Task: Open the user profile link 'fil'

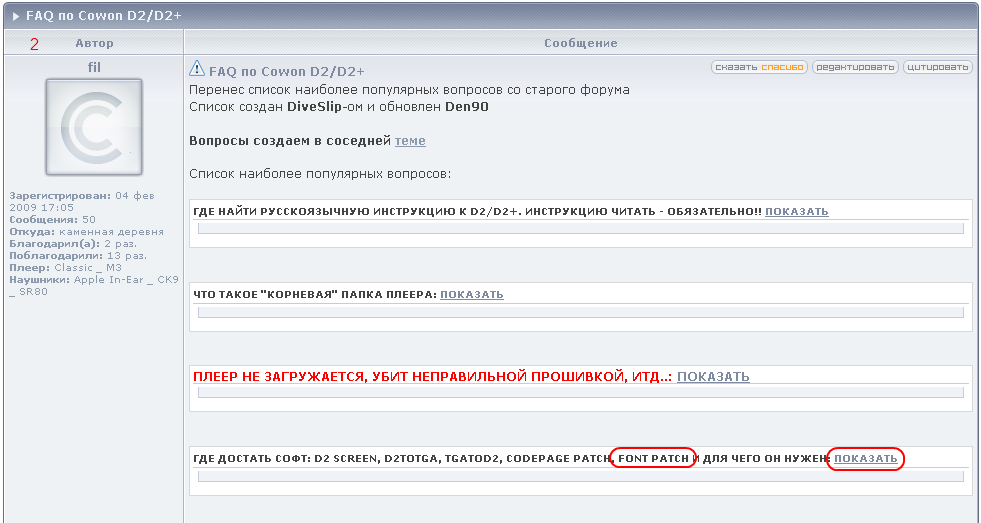Action: 94,67
